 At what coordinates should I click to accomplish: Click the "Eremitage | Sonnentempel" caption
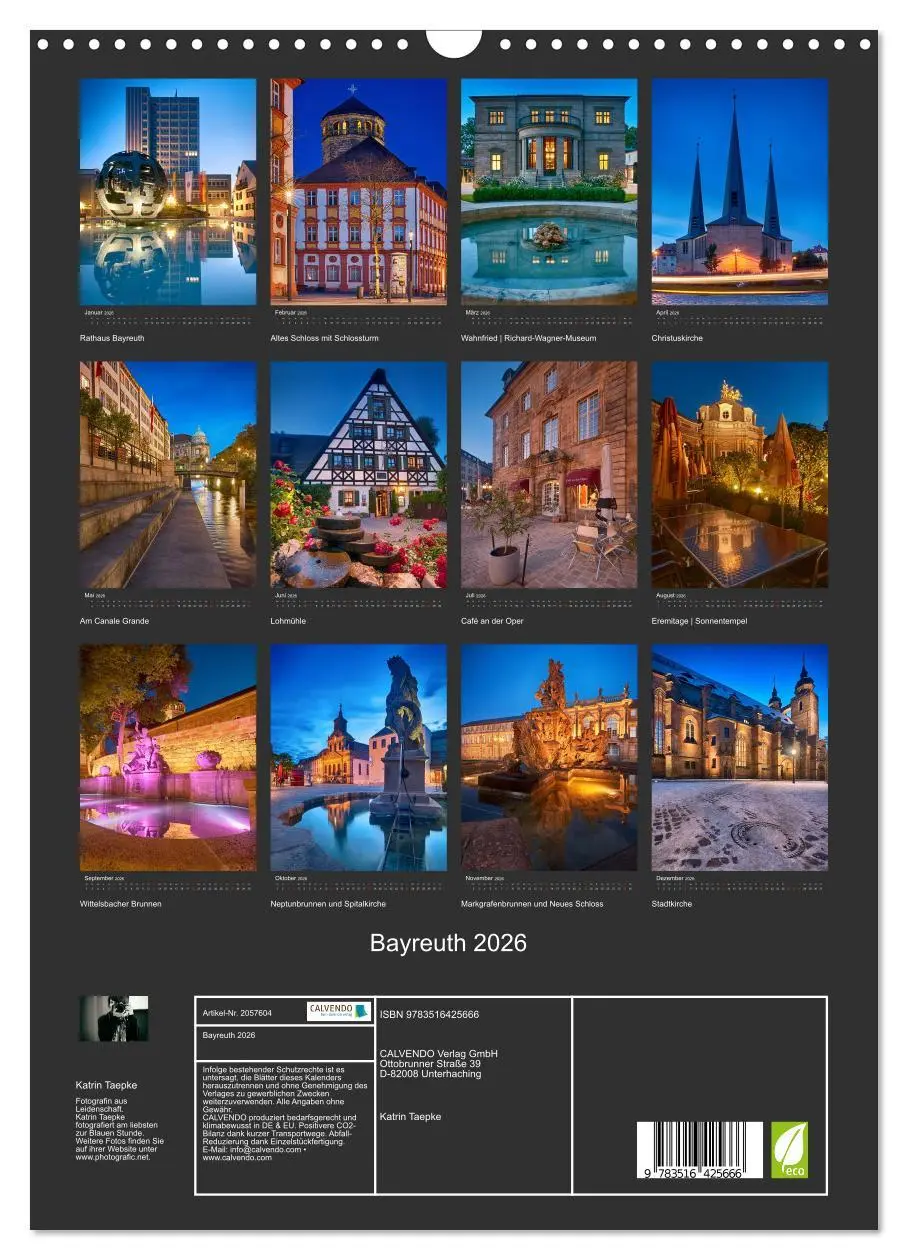click(699, 621)
